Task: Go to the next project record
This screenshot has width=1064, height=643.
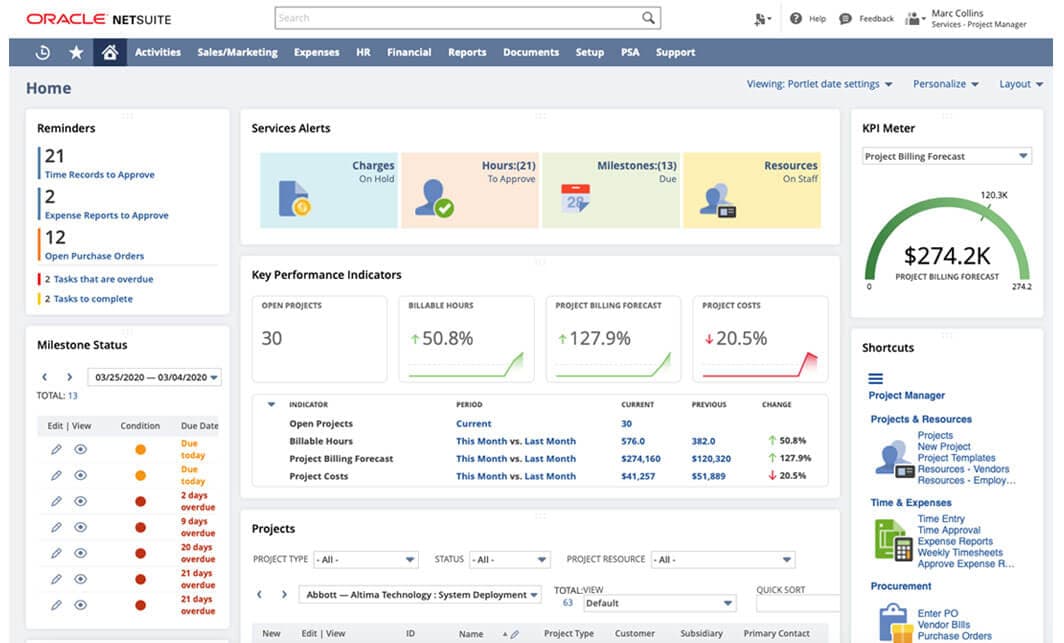Action: (x=284, y=595)
